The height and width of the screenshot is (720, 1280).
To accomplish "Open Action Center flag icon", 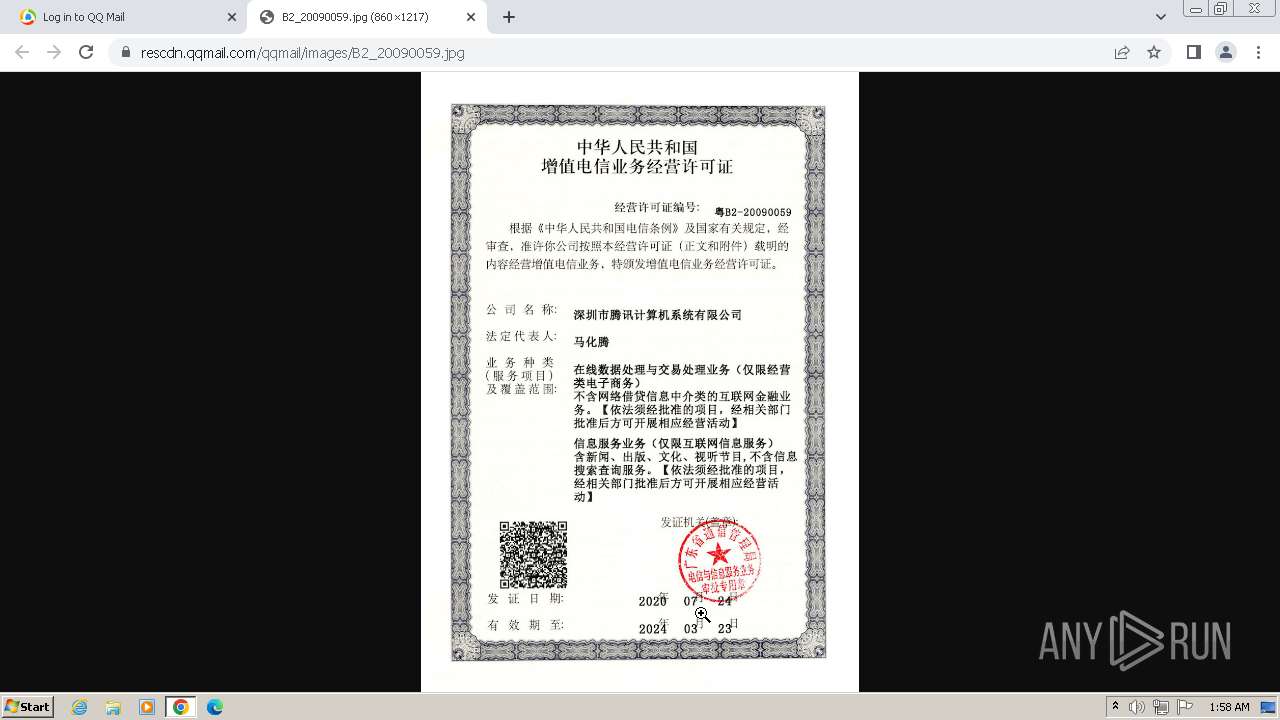I will [1185, 707].
